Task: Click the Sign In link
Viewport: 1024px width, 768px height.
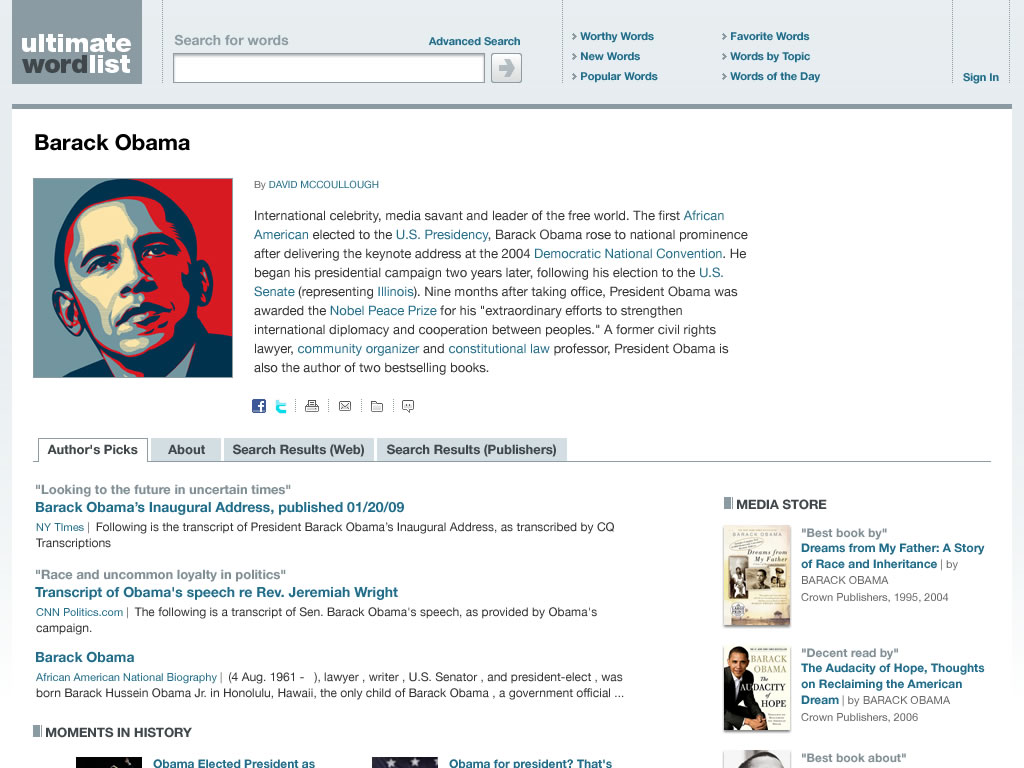Action: pyautogui.click(x=980, y=77)
